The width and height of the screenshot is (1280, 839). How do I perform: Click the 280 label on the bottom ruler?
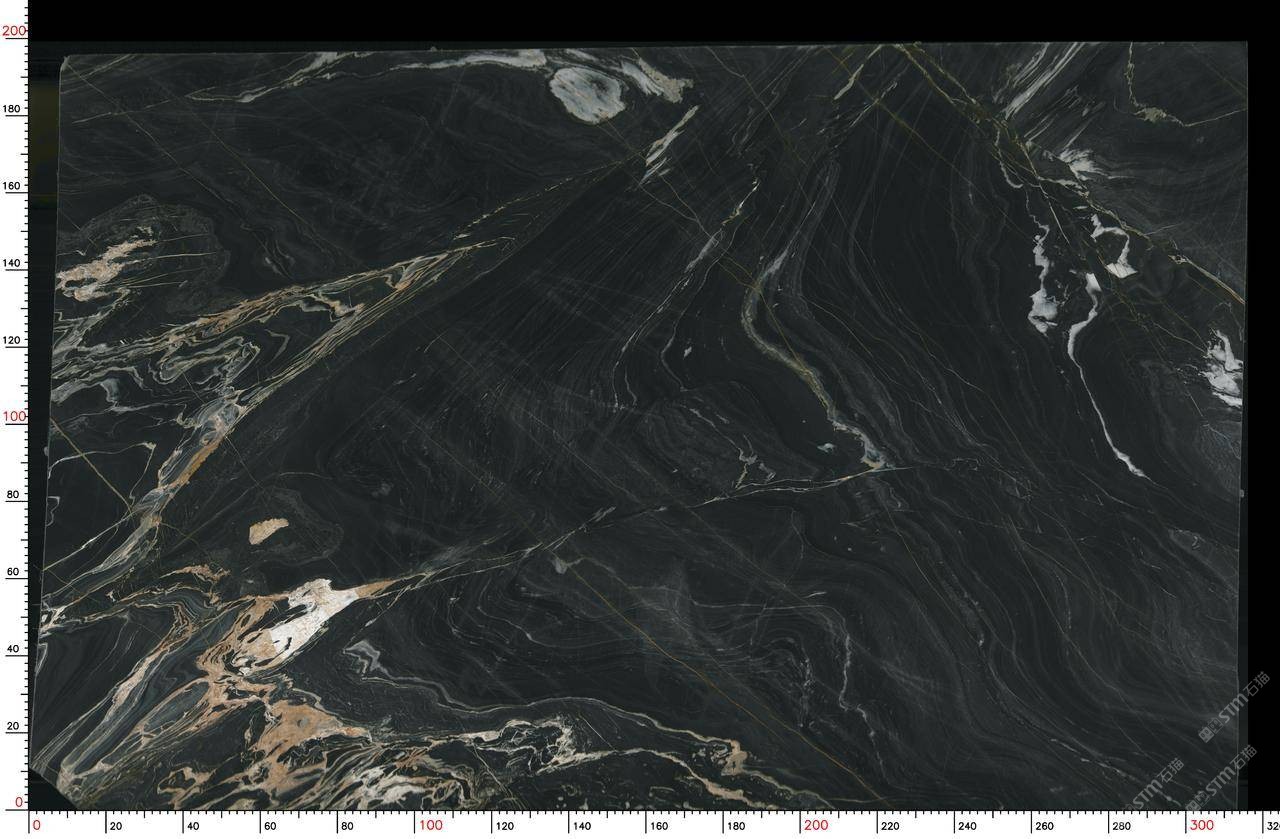coord(1121,826)
